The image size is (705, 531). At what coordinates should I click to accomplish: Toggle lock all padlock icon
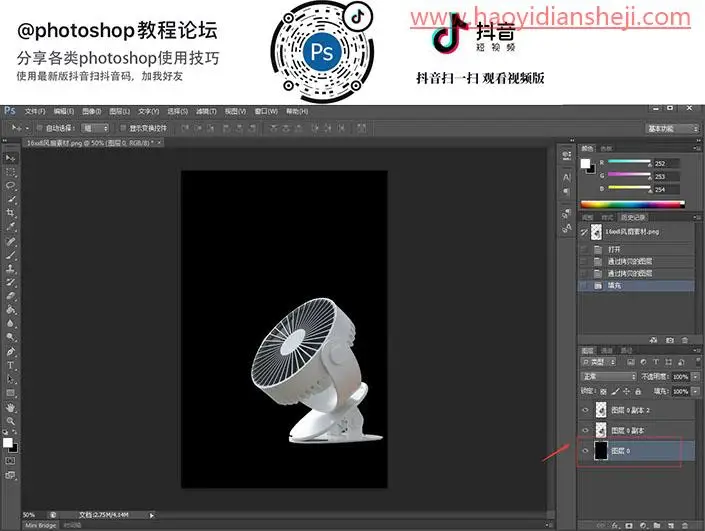click(x=638, y=392)
